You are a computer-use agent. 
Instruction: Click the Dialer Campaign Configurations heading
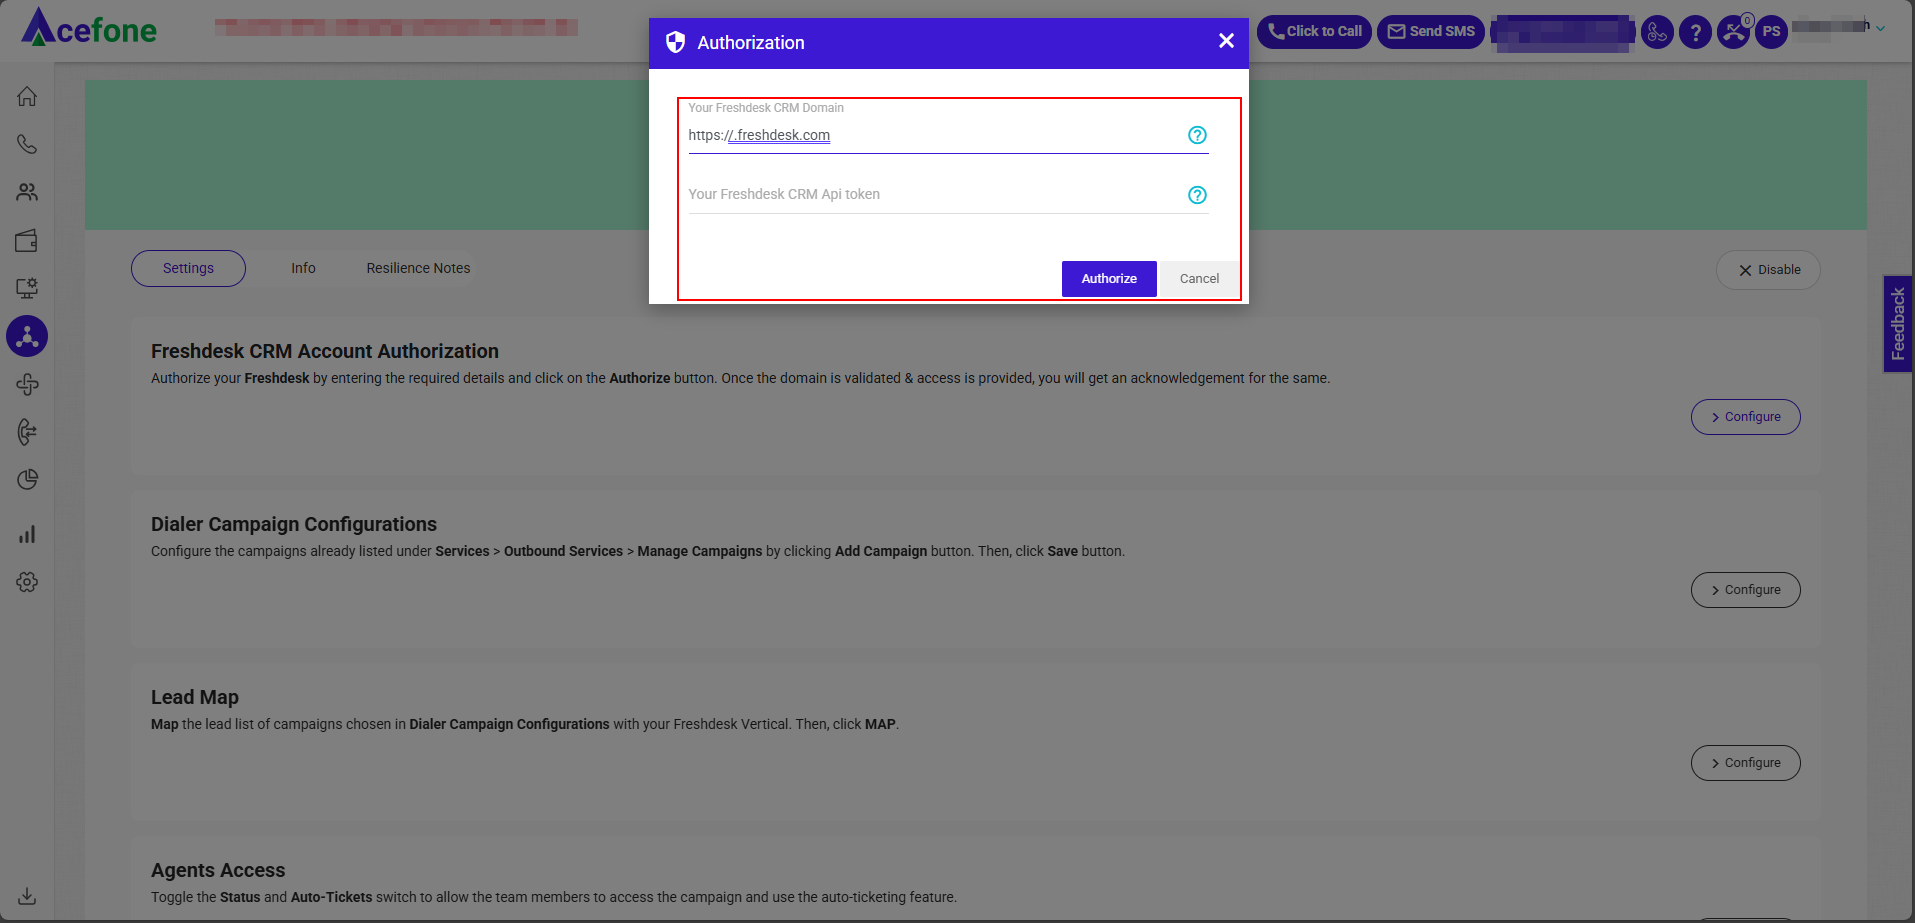[x=294, y=524]
